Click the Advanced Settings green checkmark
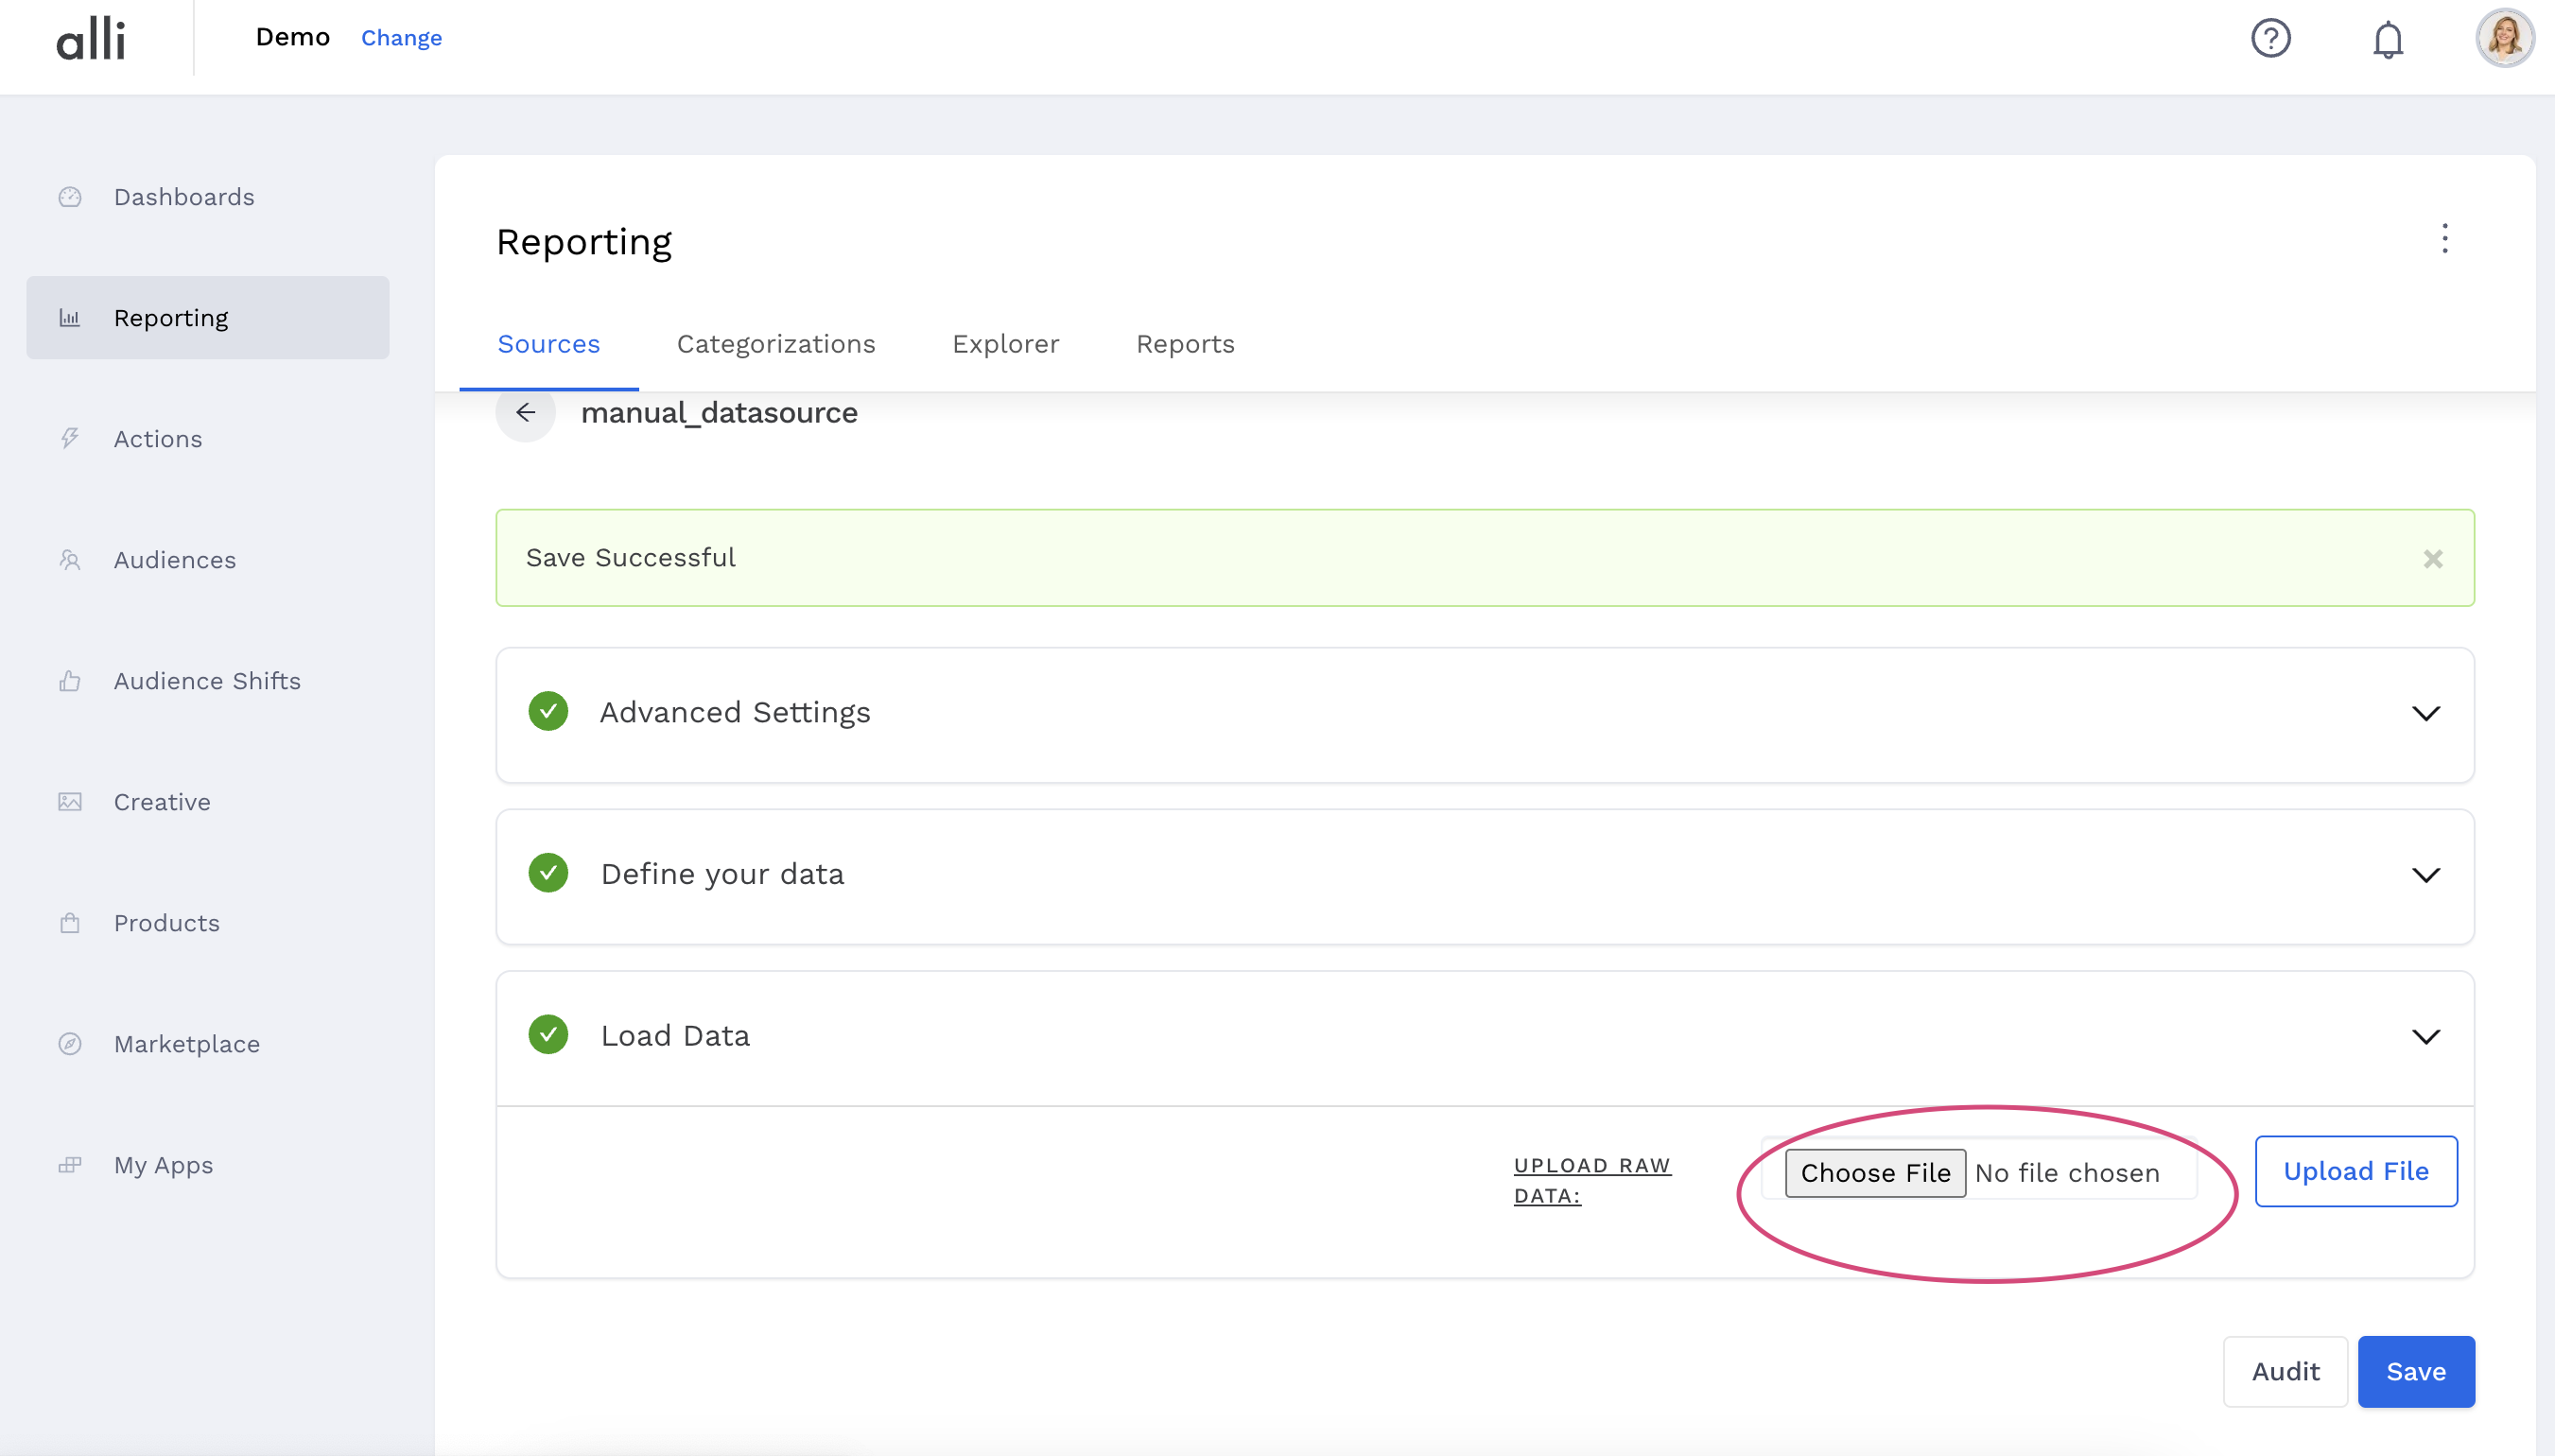 (548, 711)
